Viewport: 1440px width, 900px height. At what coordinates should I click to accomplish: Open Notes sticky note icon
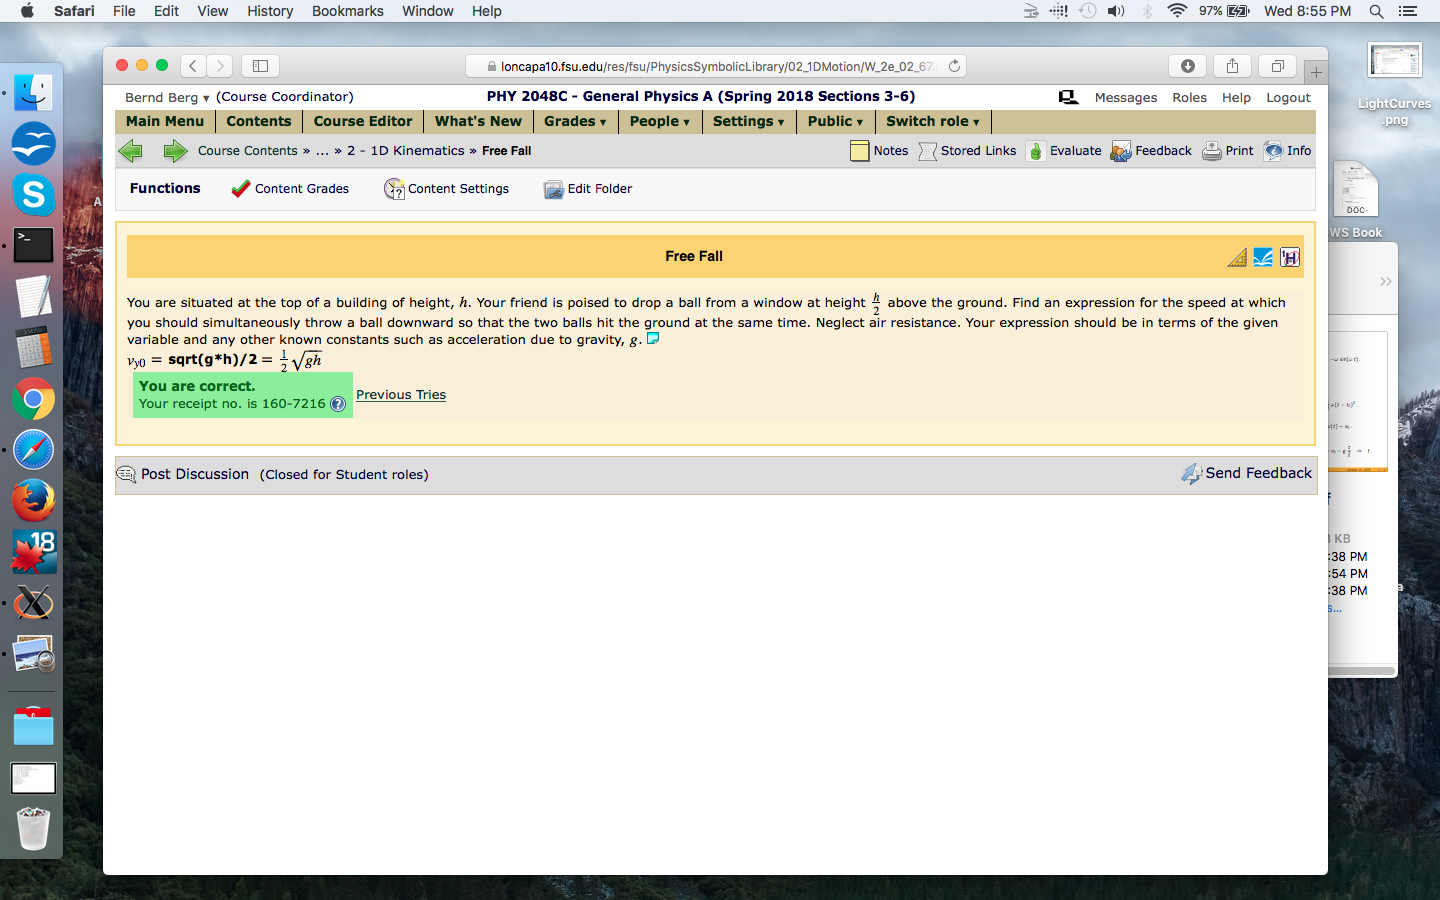(859, 151)
